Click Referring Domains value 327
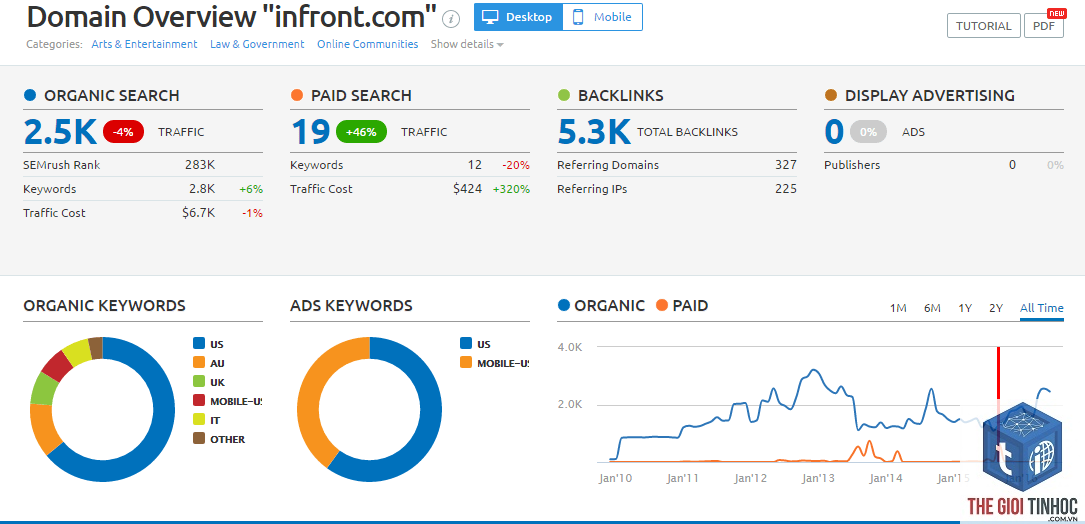The width and height of the screenshot is (1085, 524). pos(786,165)
